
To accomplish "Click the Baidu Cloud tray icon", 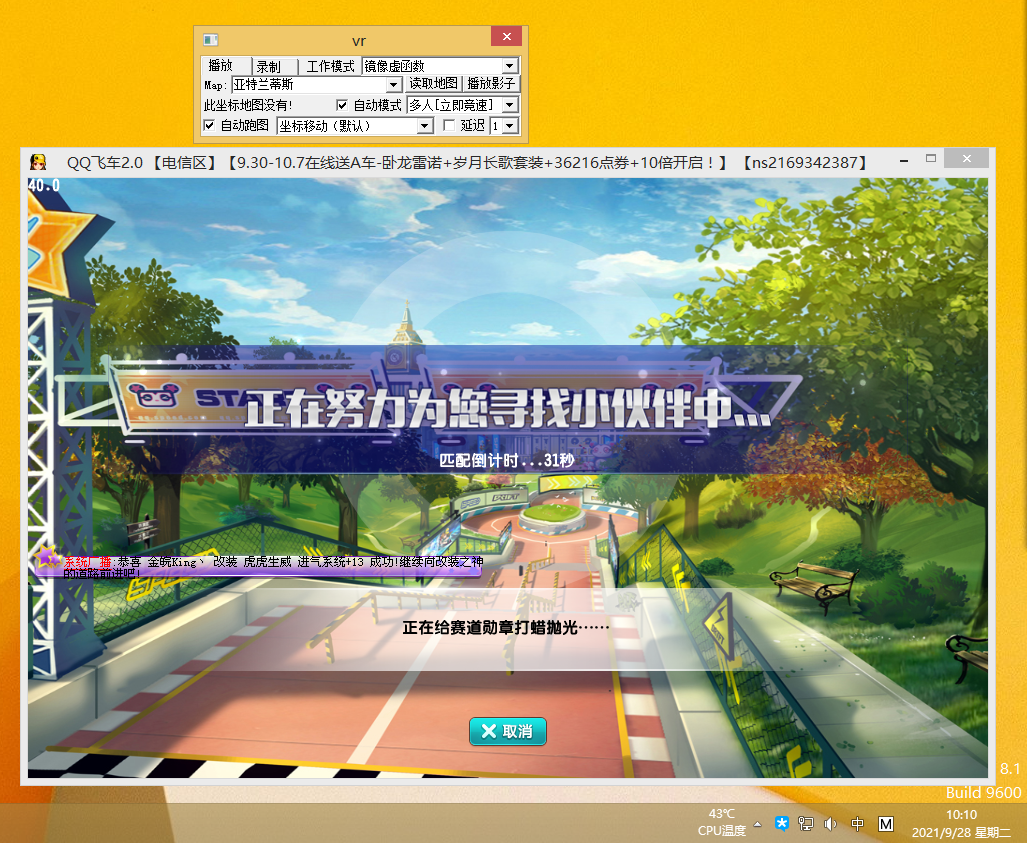I will pos(782,823).
